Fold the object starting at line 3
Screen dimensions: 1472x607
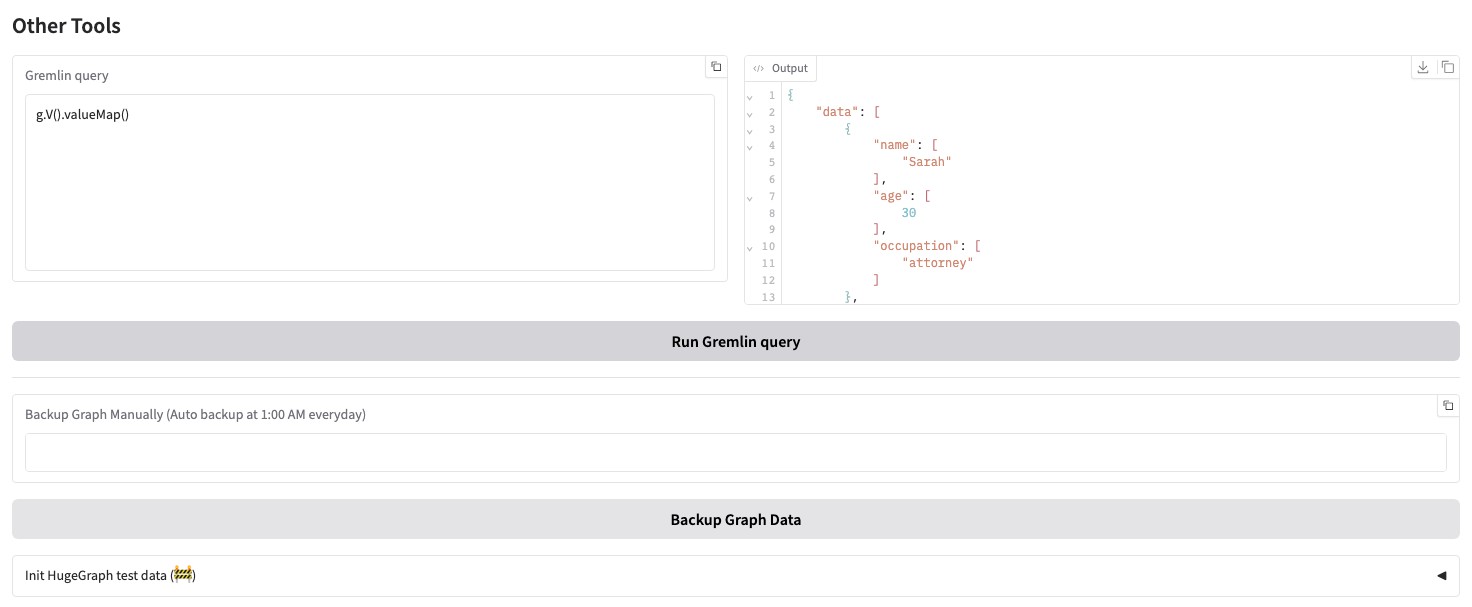pos(750,130)
